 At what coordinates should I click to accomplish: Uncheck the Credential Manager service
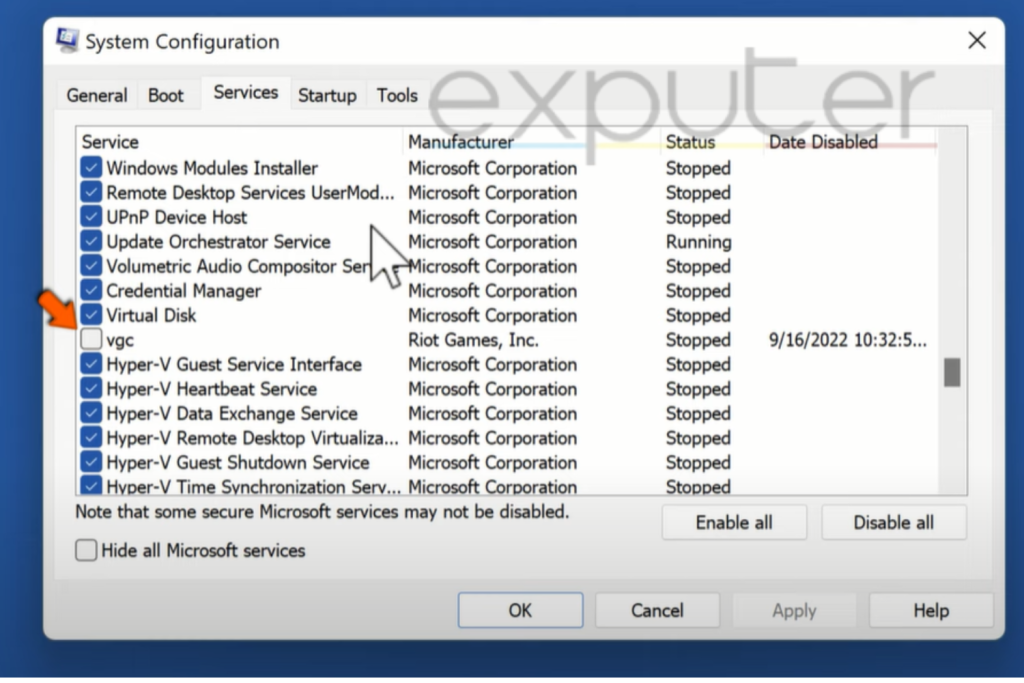coord(90,290)
